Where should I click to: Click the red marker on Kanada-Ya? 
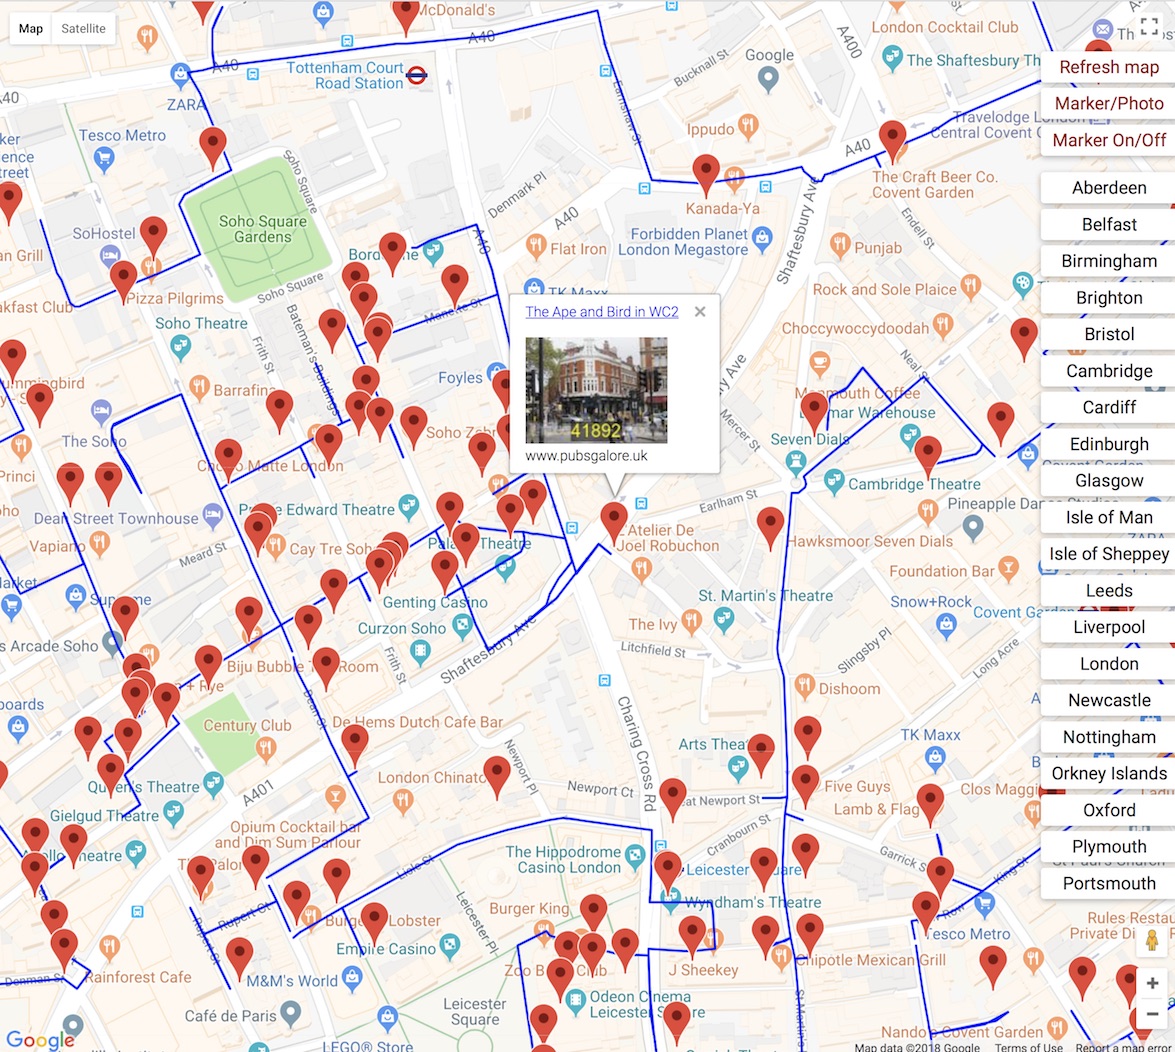click(x=706, y=172)
